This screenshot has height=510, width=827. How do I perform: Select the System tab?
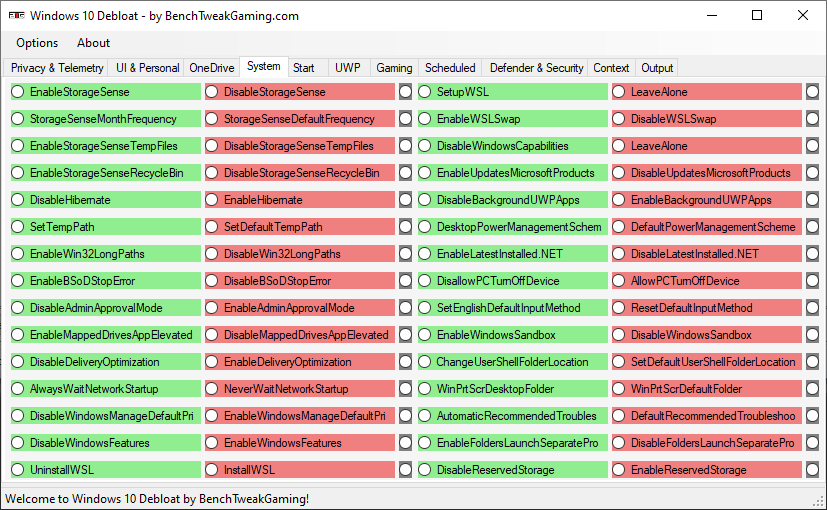(264, 66)
